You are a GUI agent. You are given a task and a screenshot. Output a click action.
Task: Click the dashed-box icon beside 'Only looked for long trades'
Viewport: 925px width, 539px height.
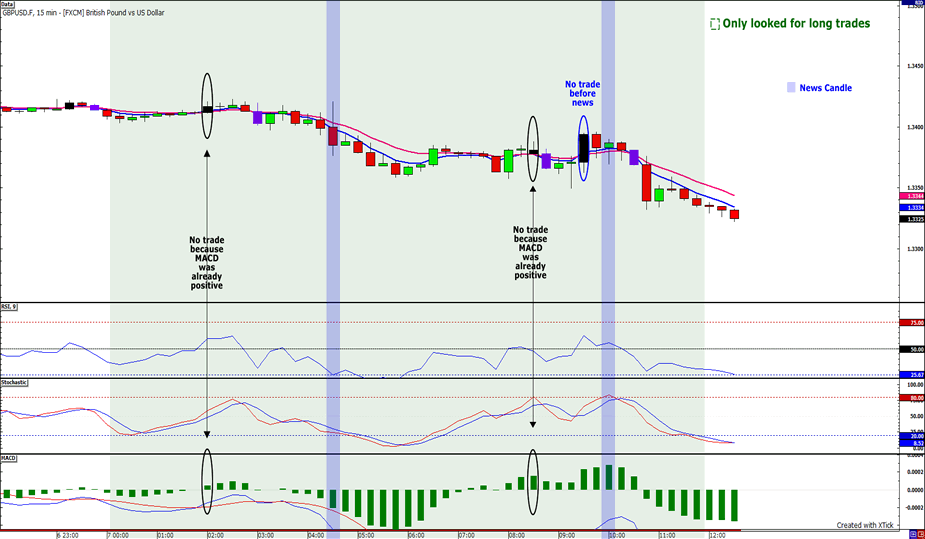coord(715,24)
